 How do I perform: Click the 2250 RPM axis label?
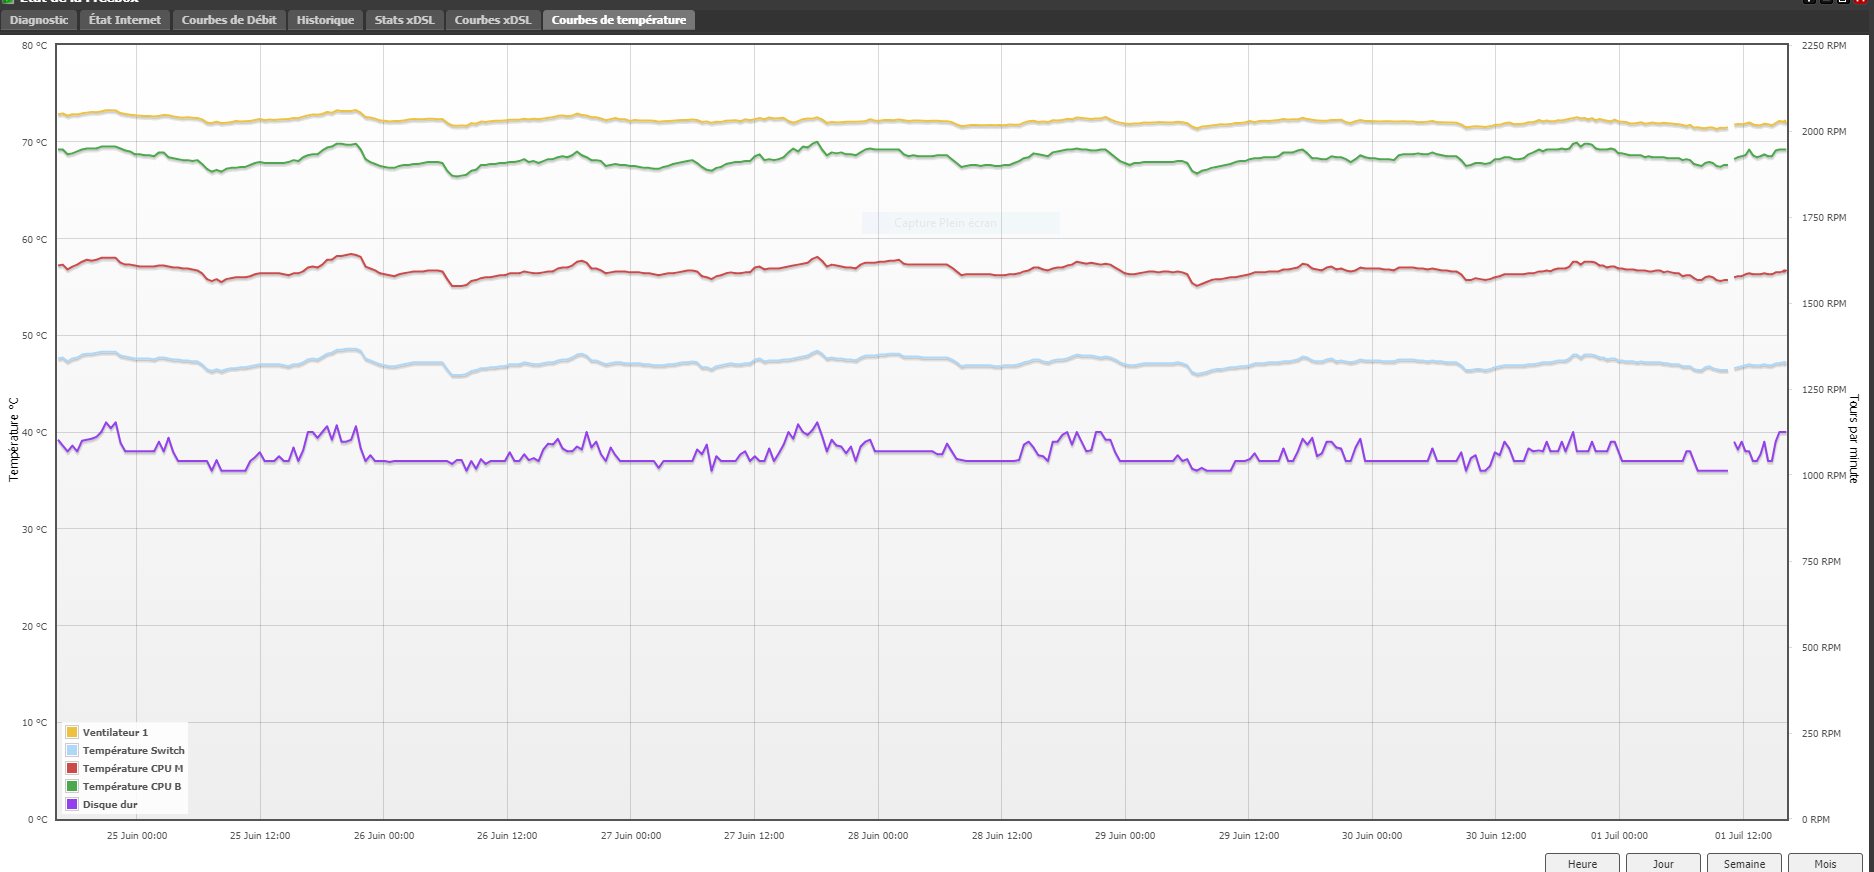(1824, 45)
